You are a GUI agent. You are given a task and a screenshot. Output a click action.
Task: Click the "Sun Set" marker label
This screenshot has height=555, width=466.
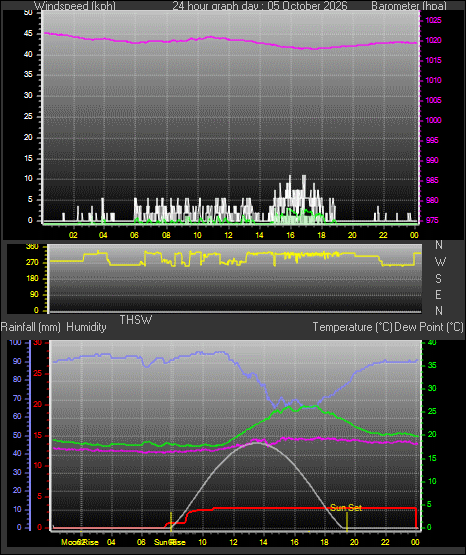coord(346,508)
